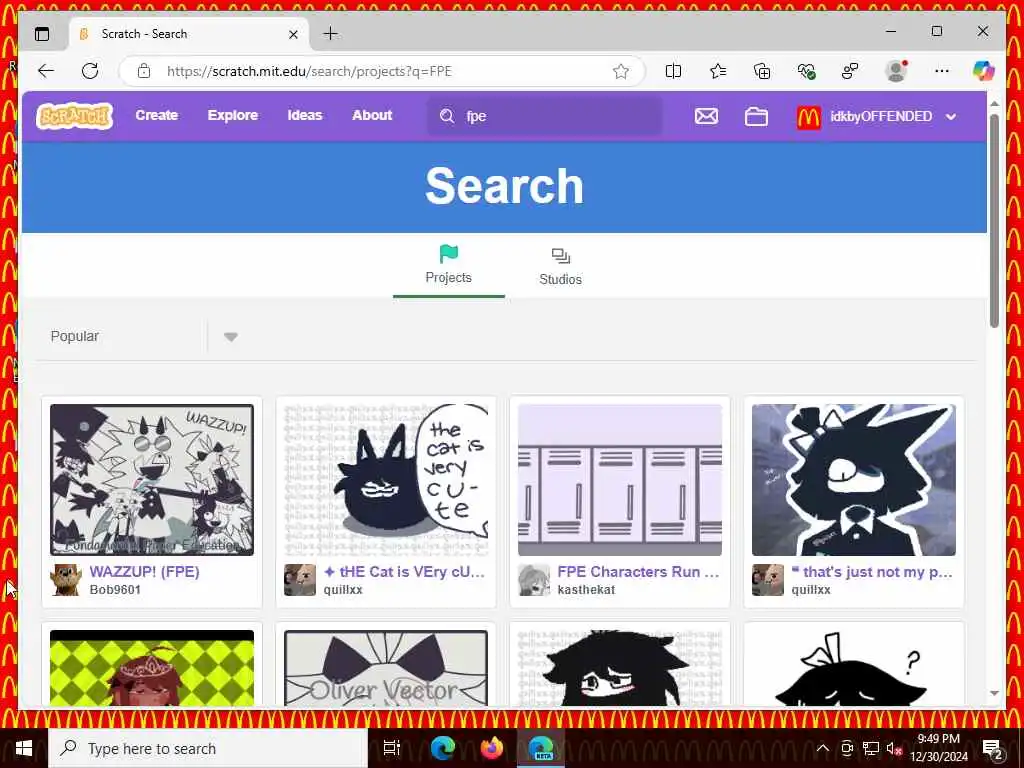Click the page vertical scrollbar thumb
Screen dimensions: 1024x768
(x=994, y=221)
